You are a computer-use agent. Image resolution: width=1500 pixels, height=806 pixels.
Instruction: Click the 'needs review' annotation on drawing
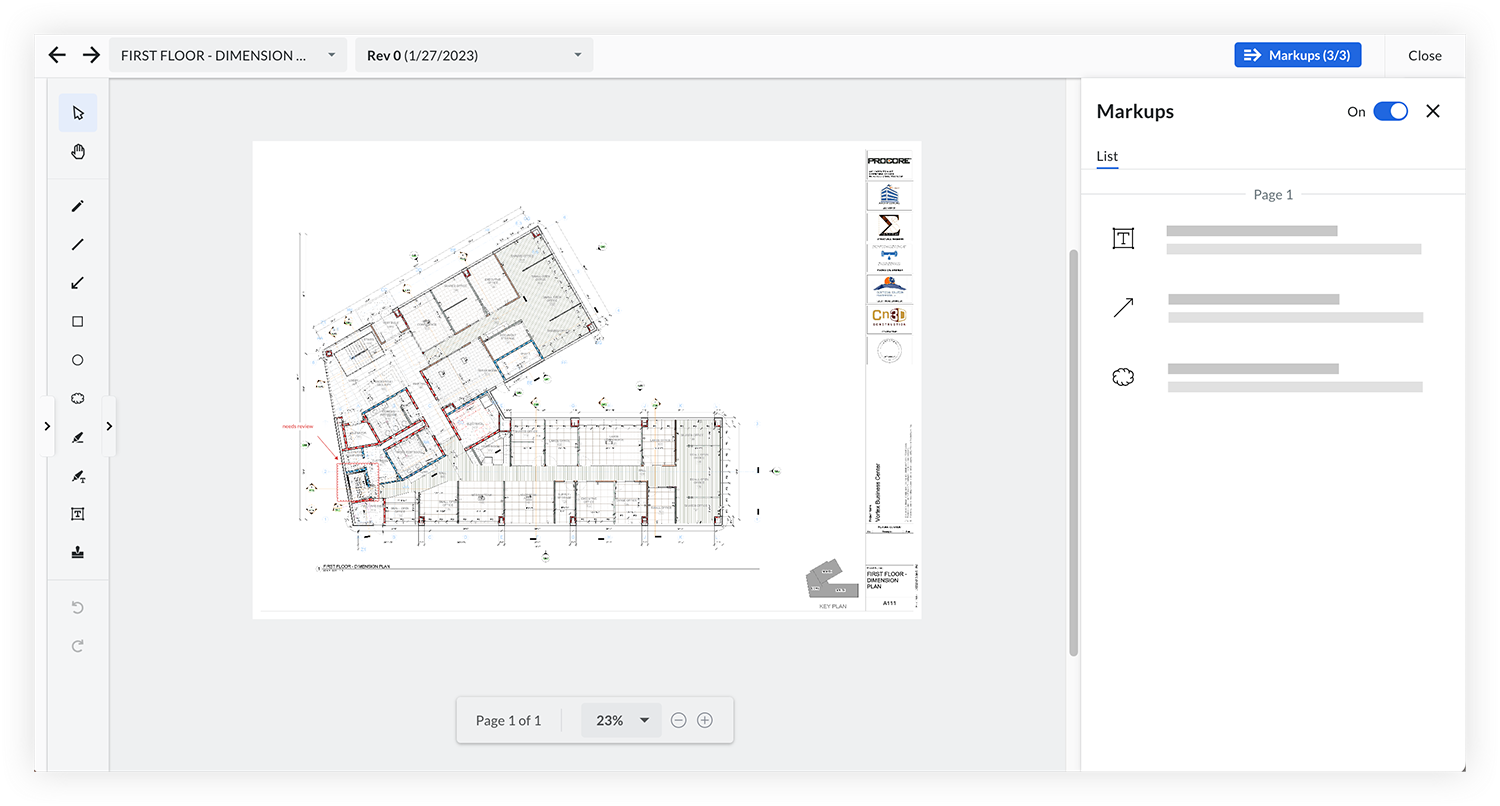(x=297, y=426)
